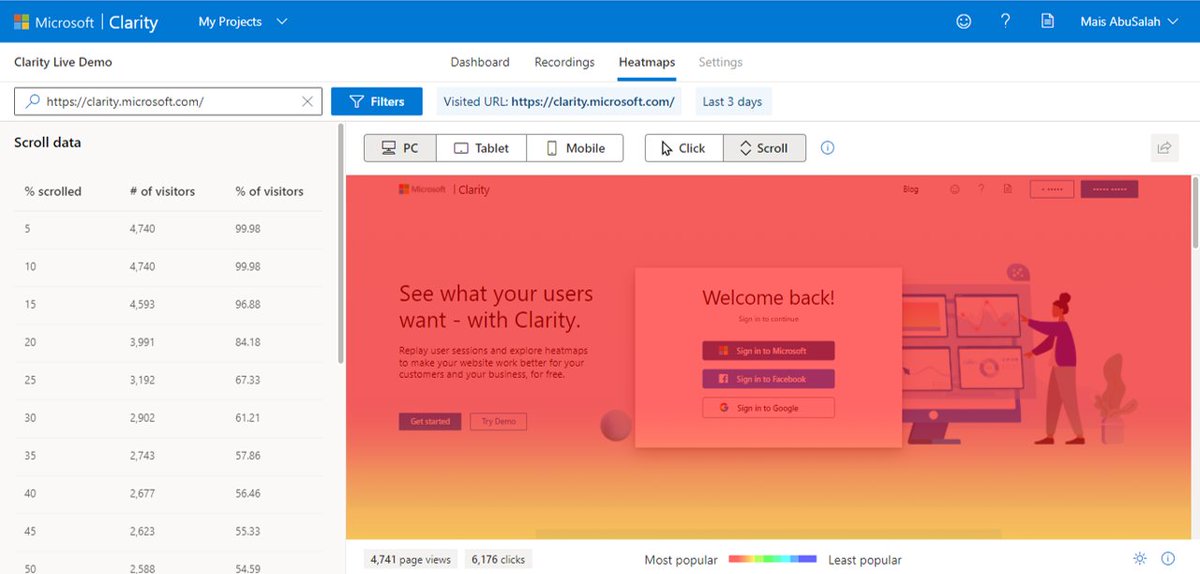The width and height of the screenshot is (1200, 574).
Task: Clear the URL search field
Action: tap(308, 101)
